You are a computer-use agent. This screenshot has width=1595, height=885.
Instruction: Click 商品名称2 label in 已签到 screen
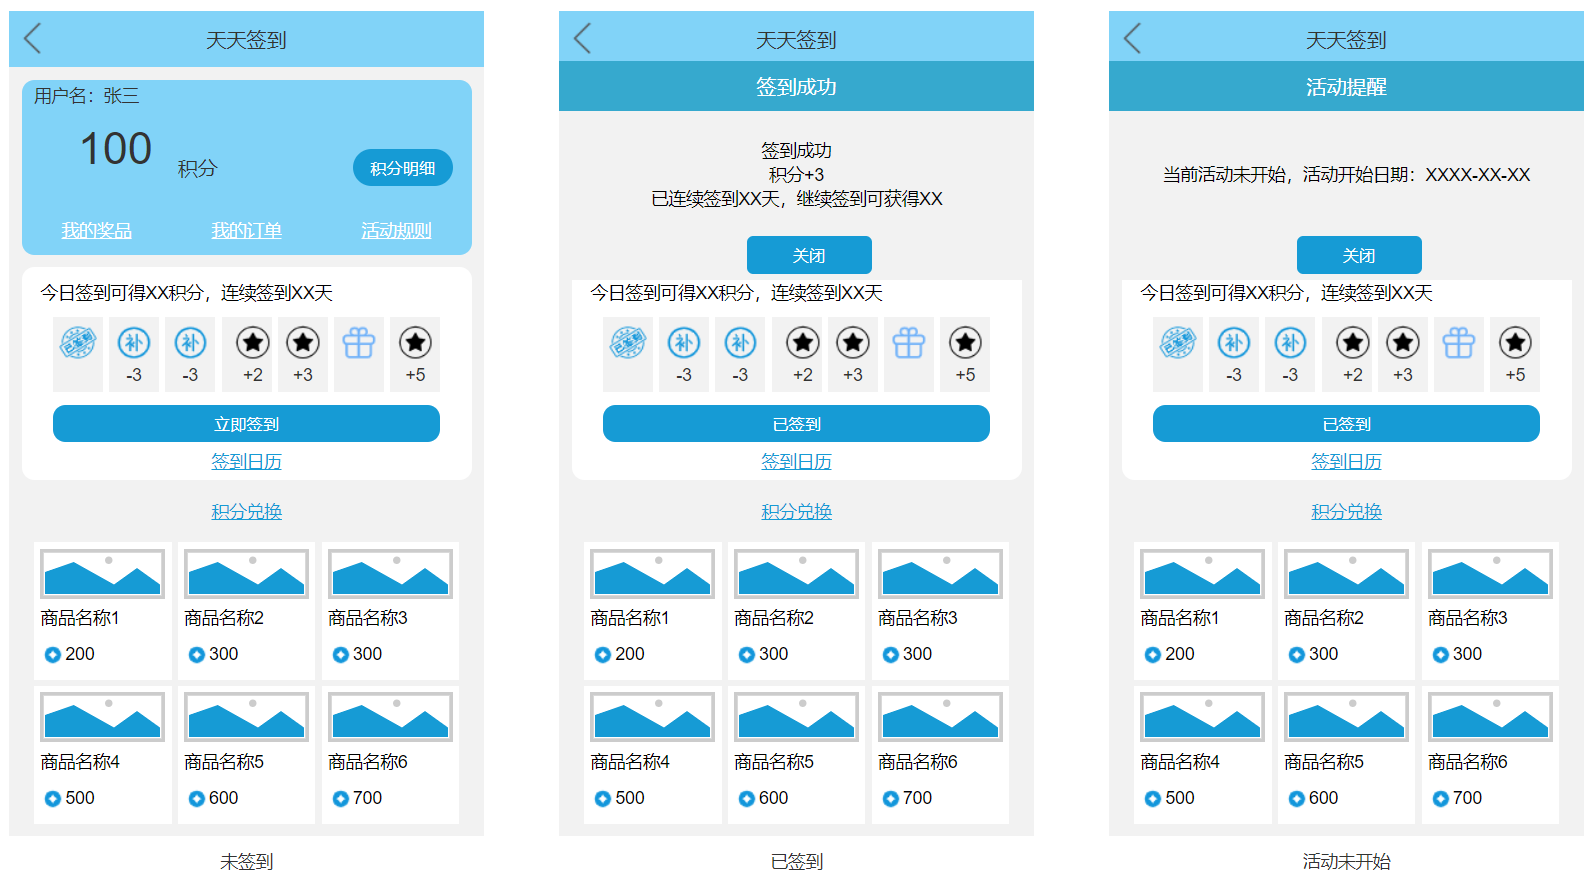click(774, 619)
